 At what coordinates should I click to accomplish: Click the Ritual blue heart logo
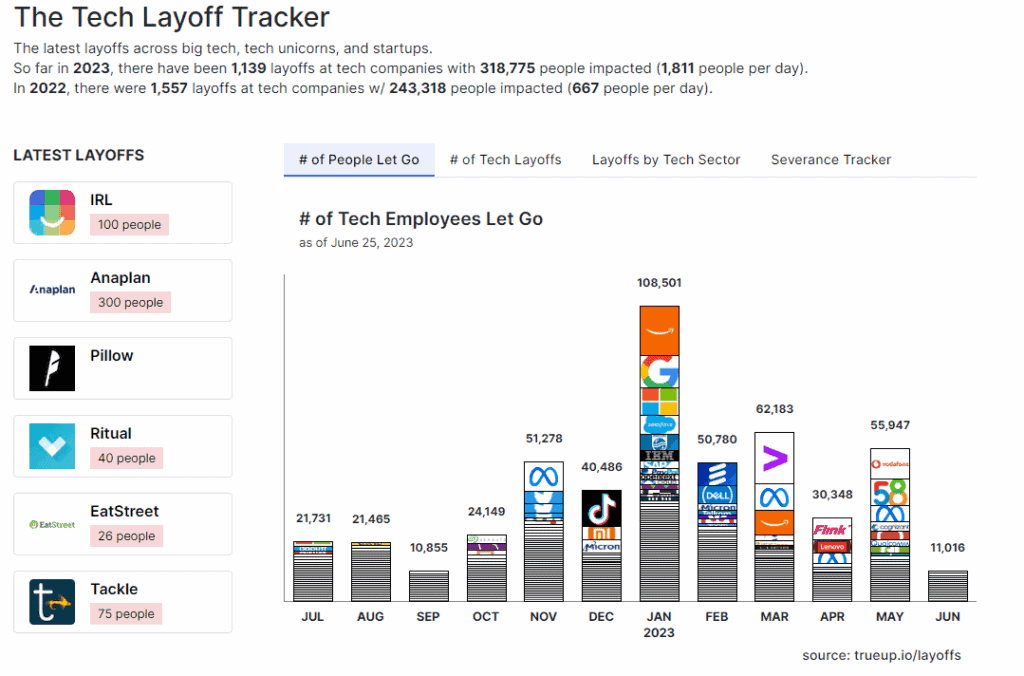(52, 446)
